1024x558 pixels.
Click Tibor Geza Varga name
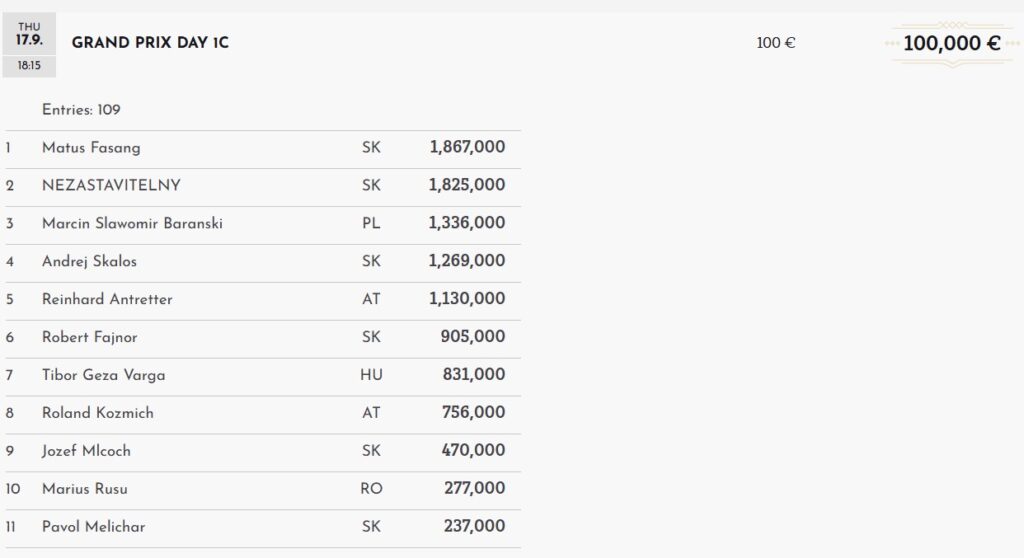click(x=103, y=375)
